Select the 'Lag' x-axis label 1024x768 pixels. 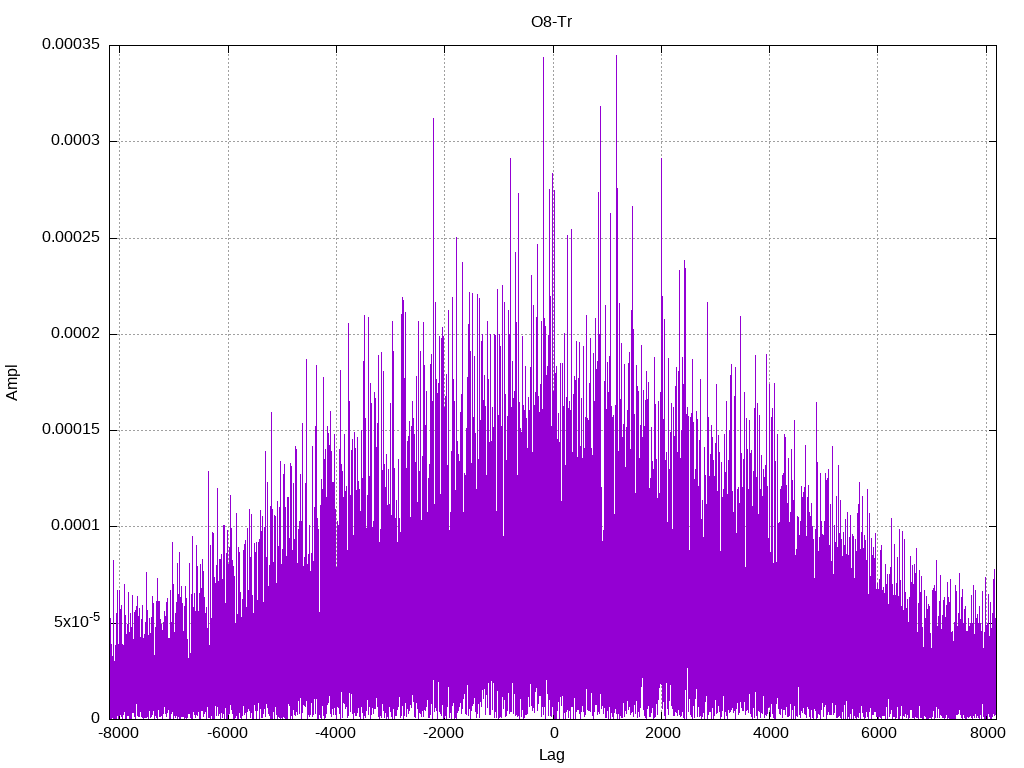coord(552,755)
